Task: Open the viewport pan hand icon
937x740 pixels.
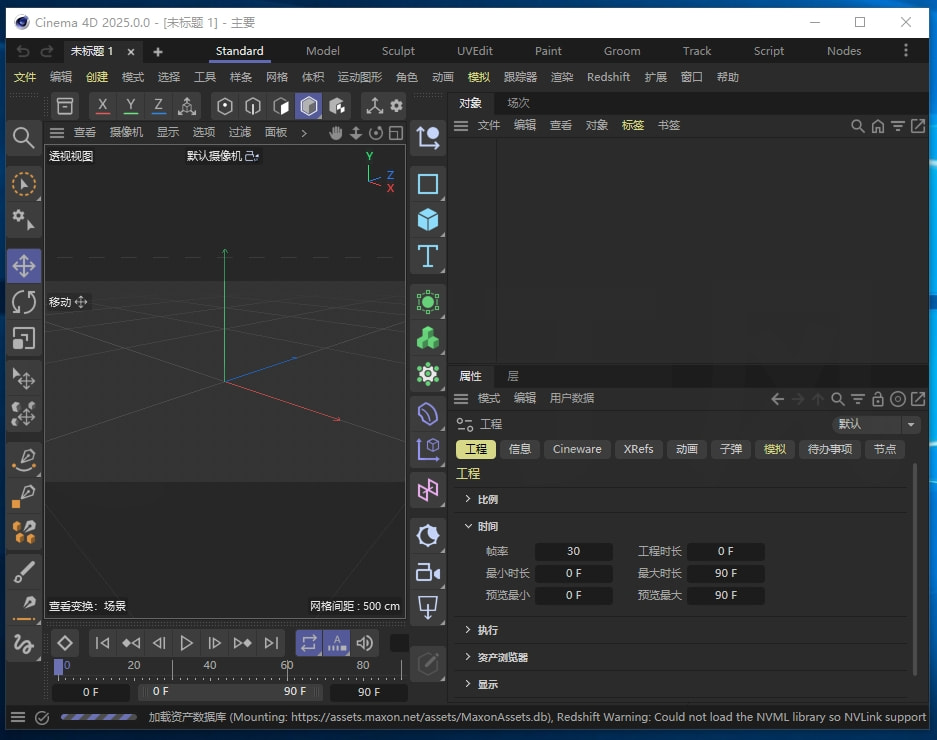Action: pyautogui.click(x=336, y=133)
